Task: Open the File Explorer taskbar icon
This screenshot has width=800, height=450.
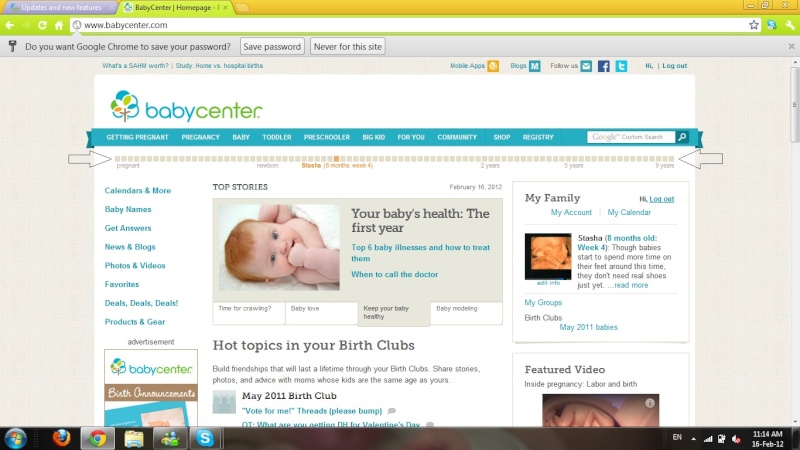Action: tap(134, 438)
